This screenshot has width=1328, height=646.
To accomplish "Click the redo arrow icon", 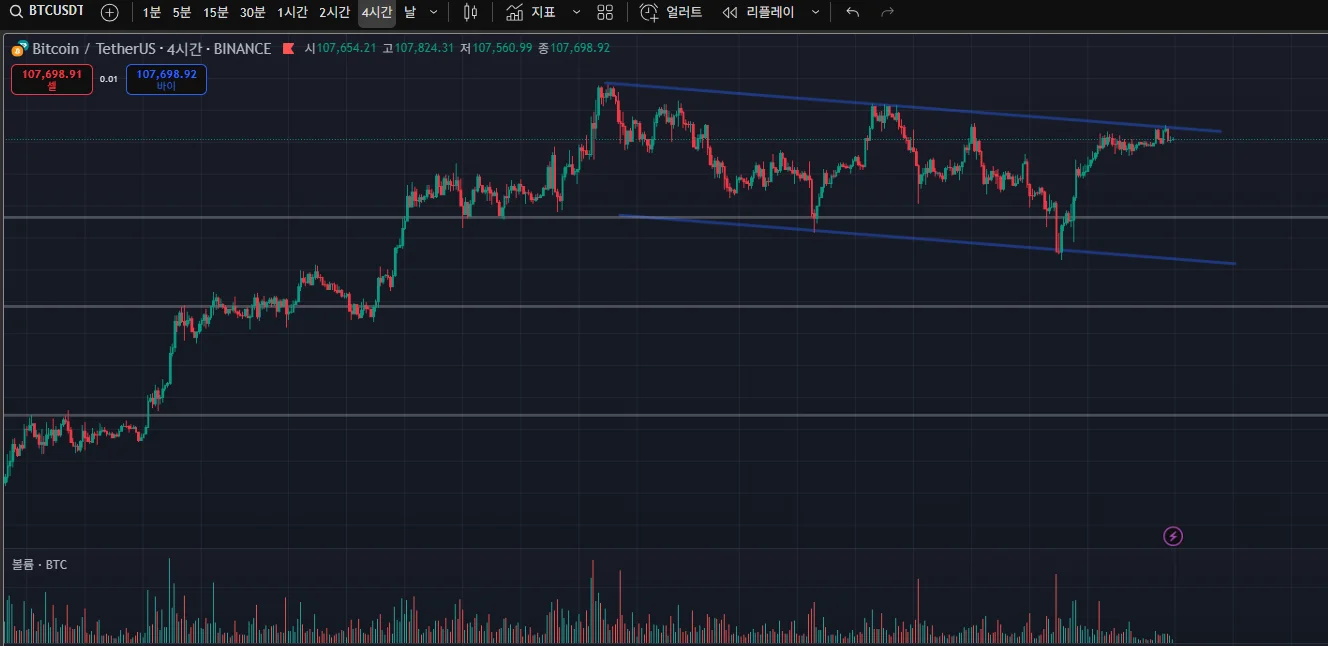I will [887, 13].
